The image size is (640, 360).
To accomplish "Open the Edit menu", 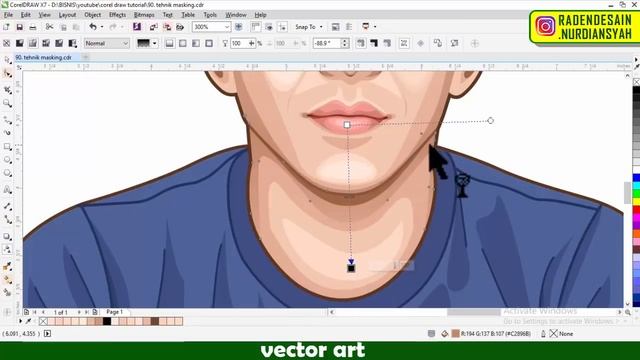I will pyautogui.click(x=26, y=15).
